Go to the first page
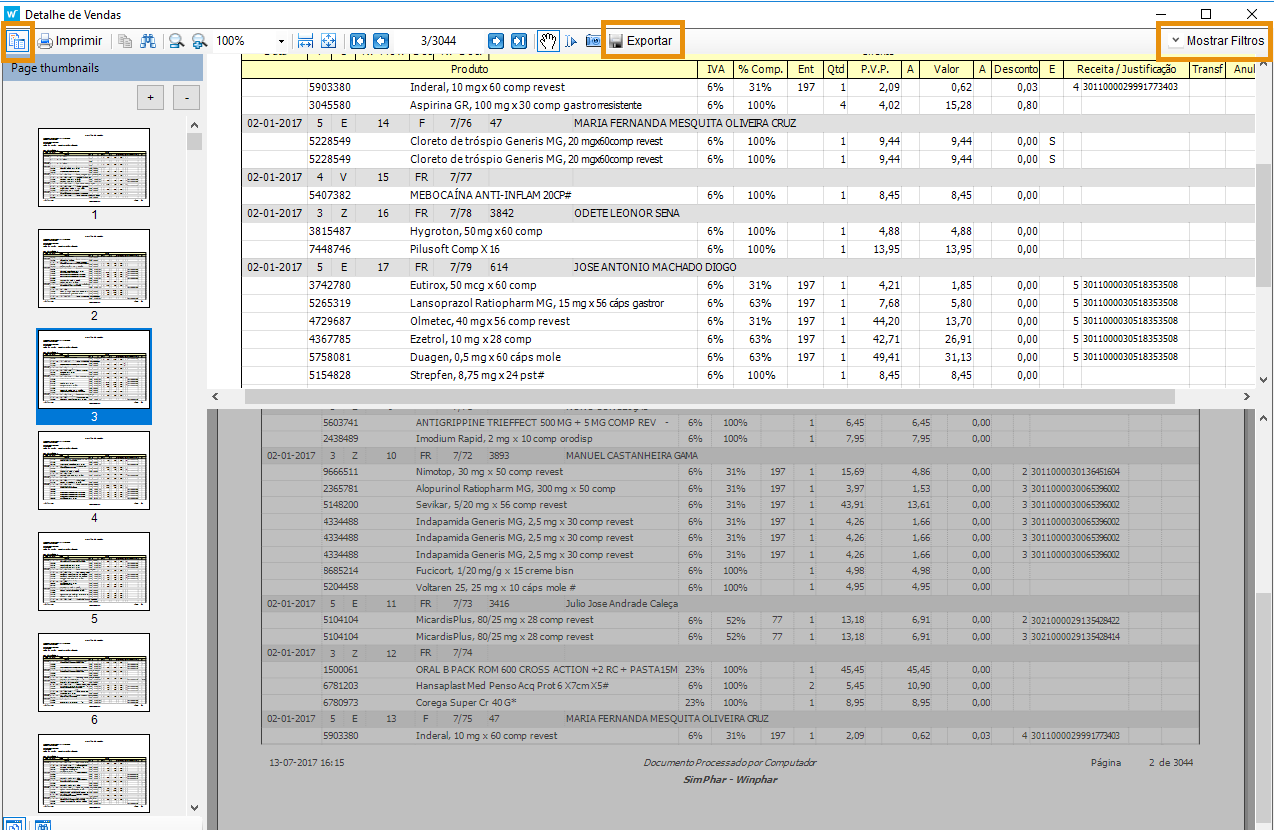Viewport: 1274px width, 830px height. [358, 41]
